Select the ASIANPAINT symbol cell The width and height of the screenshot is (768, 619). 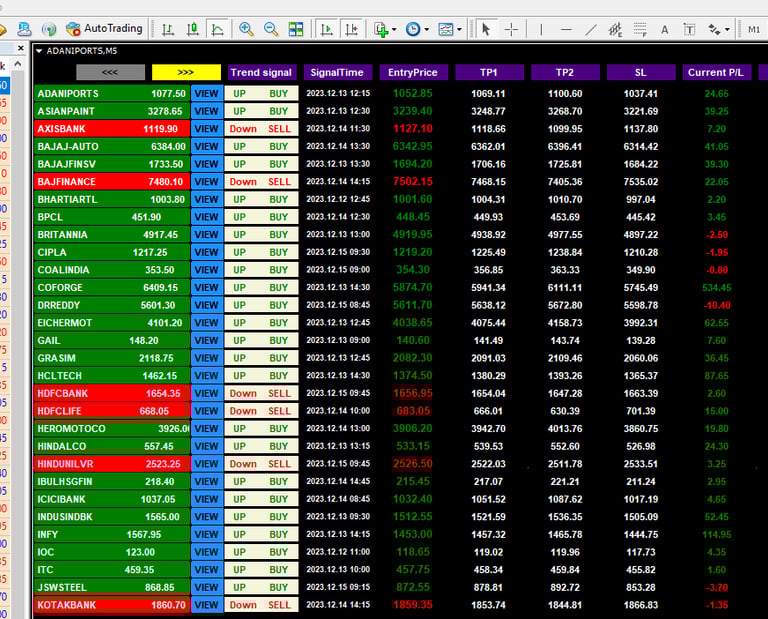tap(112, 111)
